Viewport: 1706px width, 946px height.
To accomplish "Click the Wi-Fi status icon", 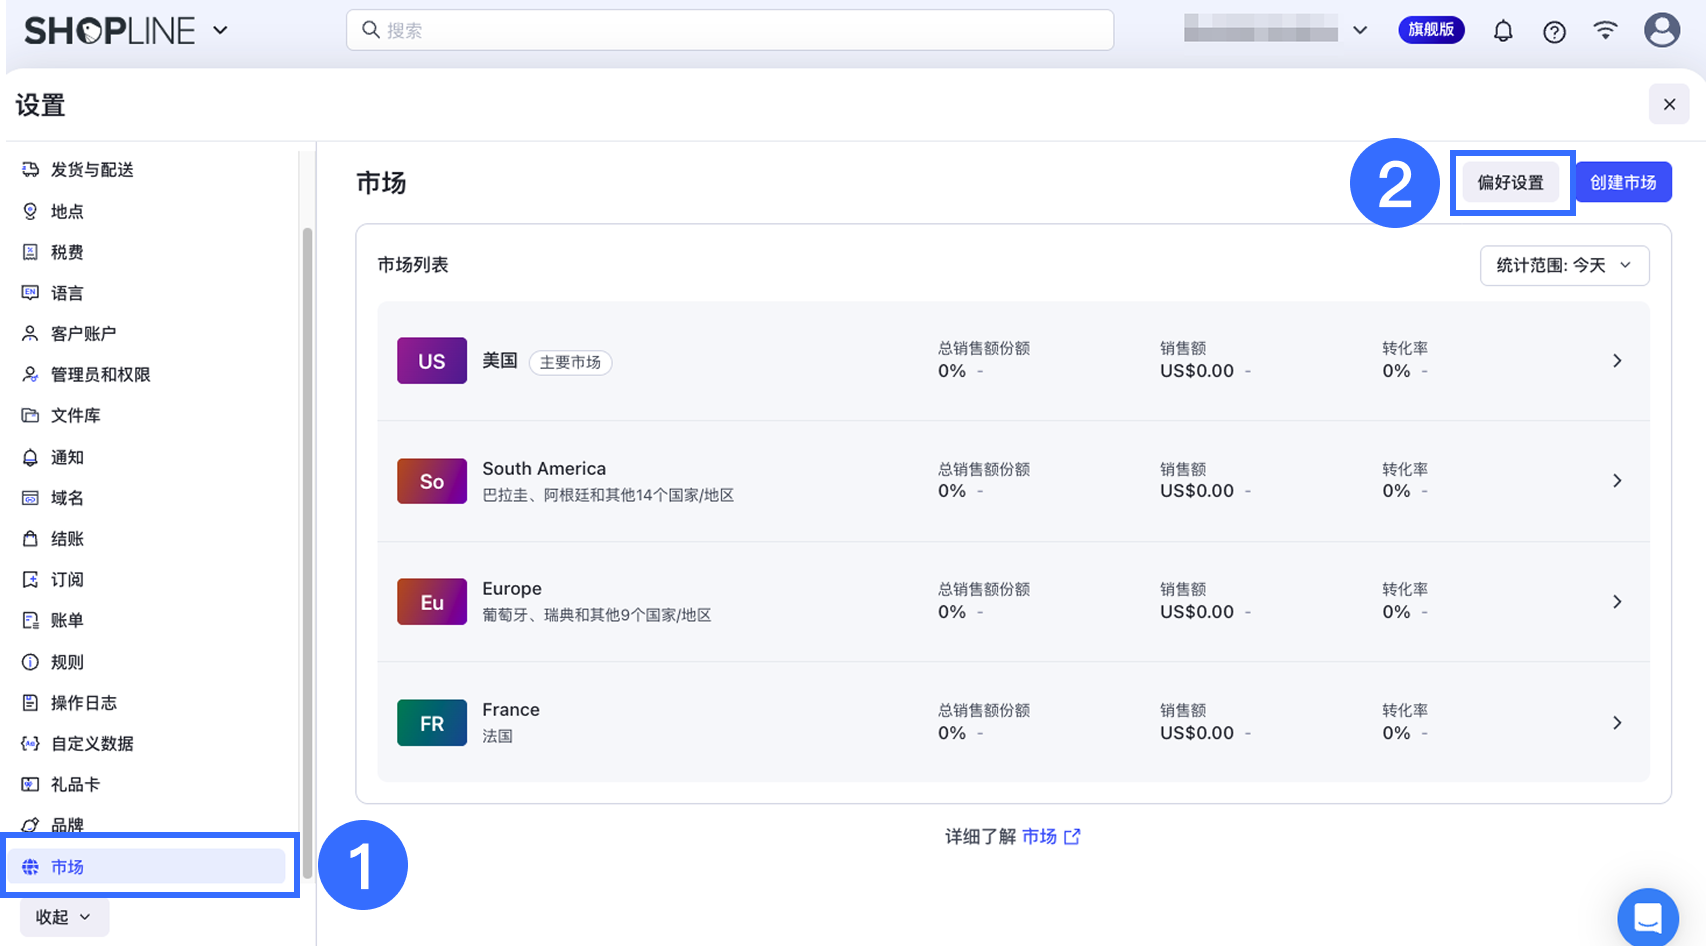I will pyautogui.click(x=1605, y=30).
